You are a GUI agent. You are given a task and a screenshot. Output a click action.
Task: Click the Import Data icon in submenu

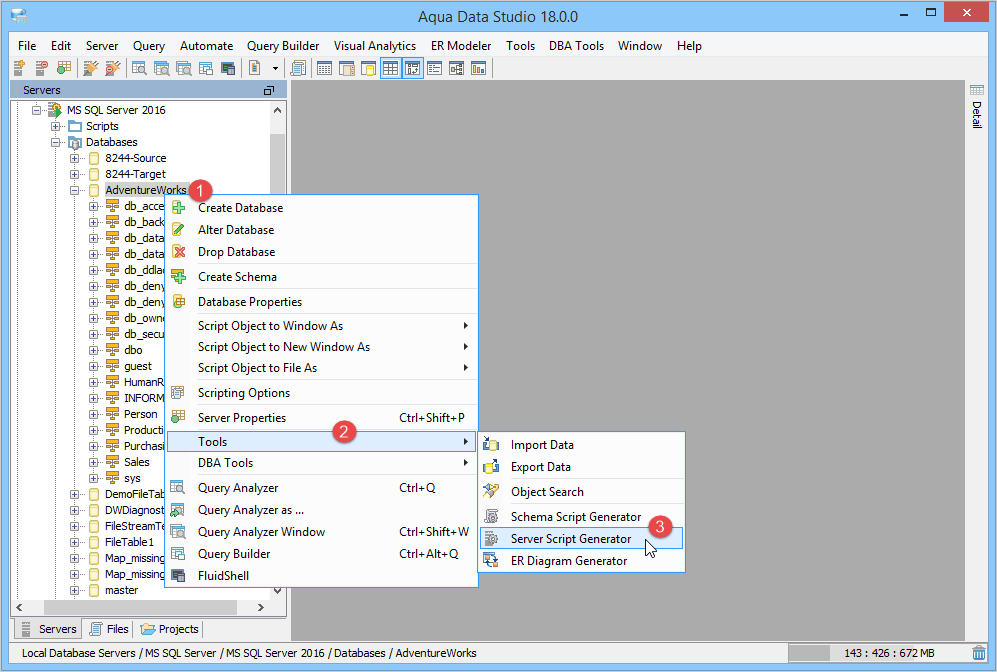(491, 444)
